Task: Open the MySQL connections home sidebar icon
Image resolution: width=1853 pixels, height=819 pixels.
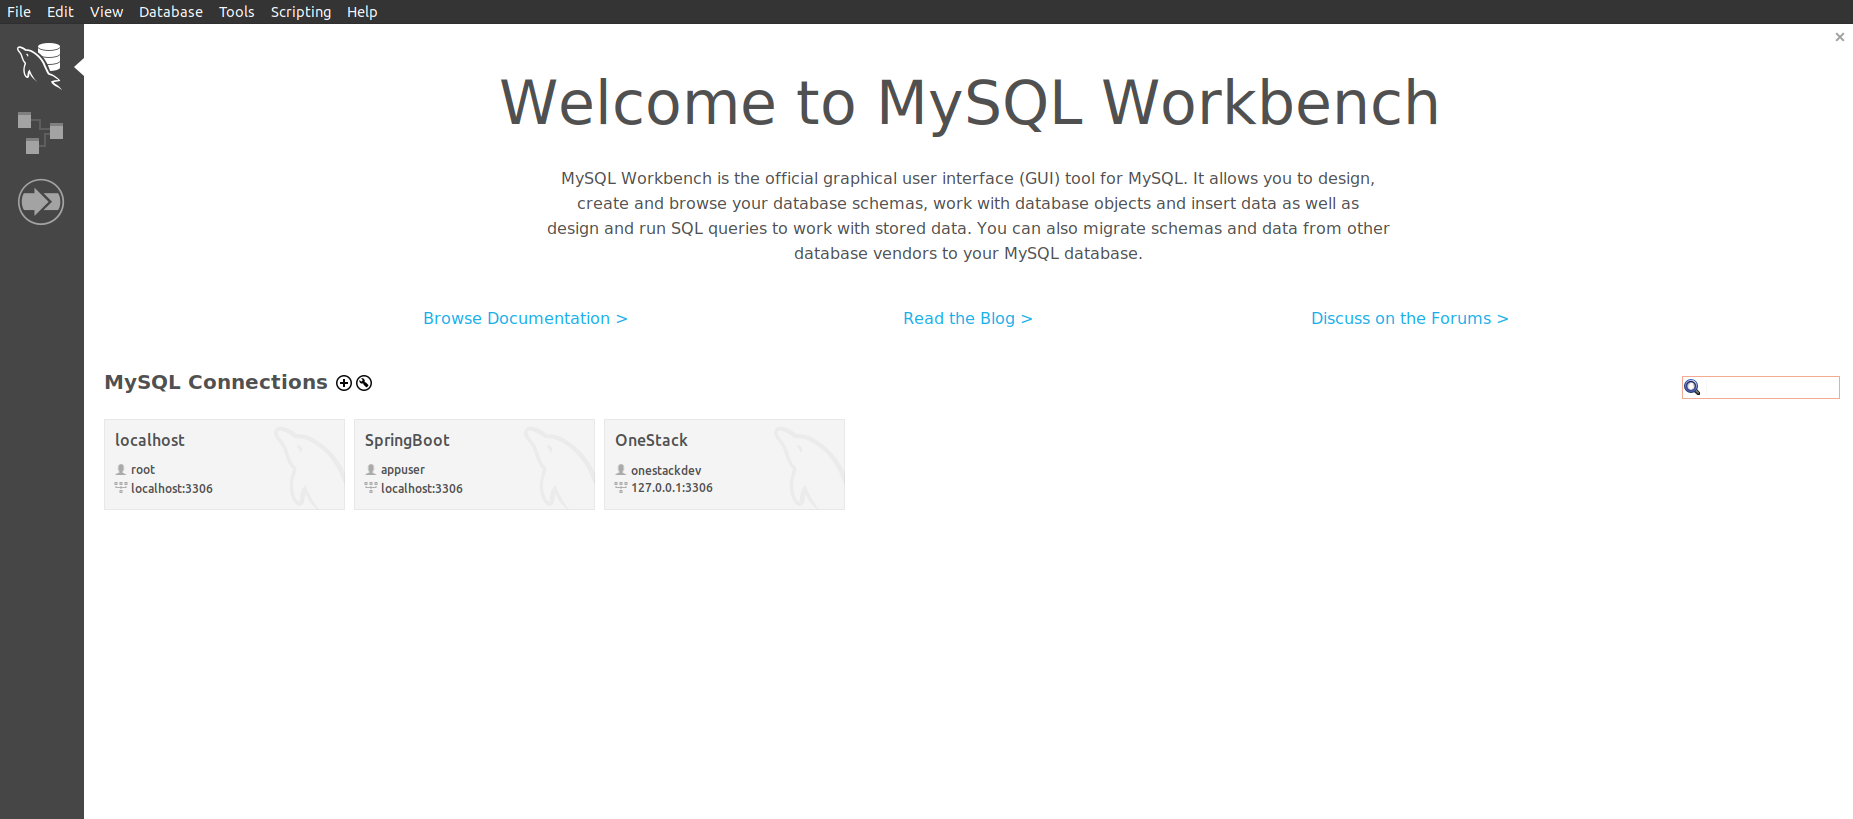Action: click(x=40, y=66)
